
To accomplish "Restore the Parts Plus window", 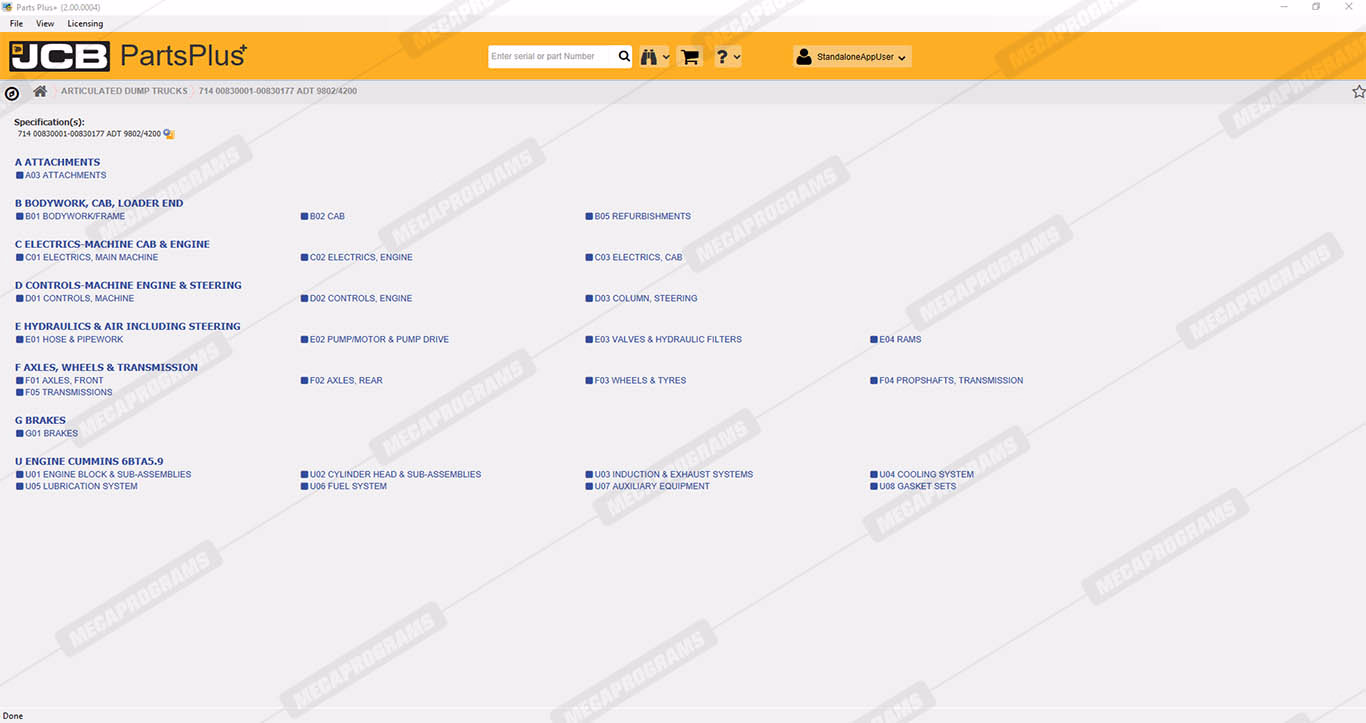I will [x=1316, y=7].
